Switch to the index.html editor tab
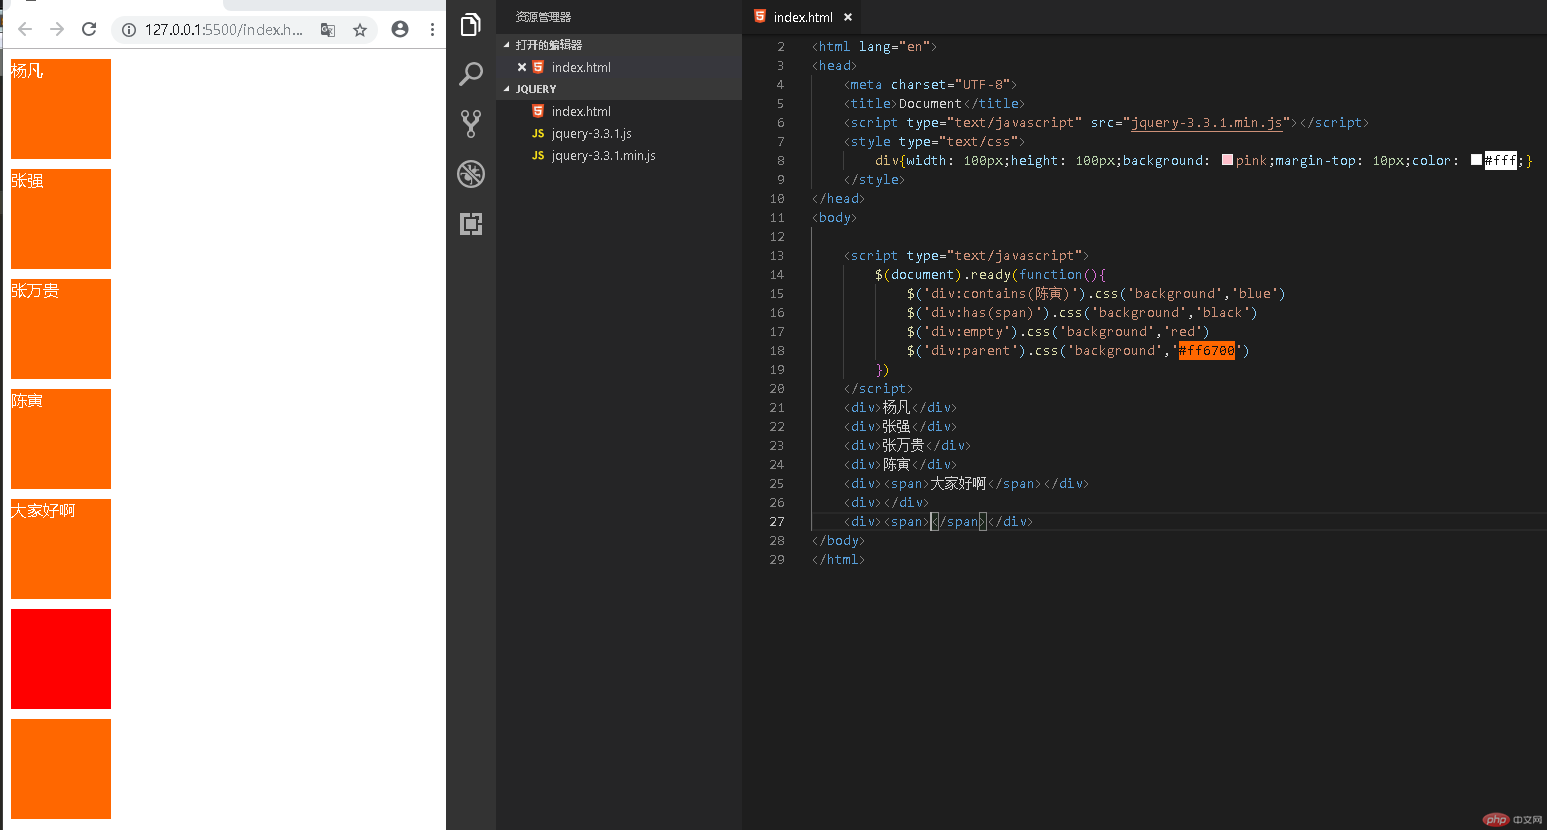Viewport: 1547px width, 830px height. (x=802, y=17)
